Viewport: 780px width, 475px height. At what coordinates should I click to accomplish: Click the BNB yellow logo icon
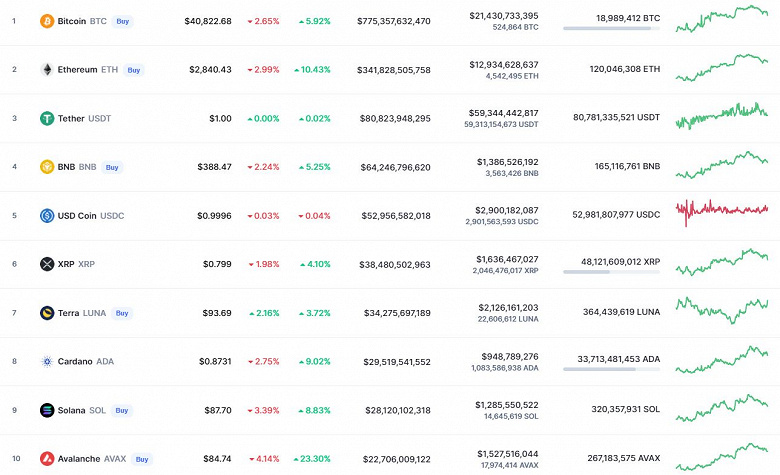tap(46, 167)
